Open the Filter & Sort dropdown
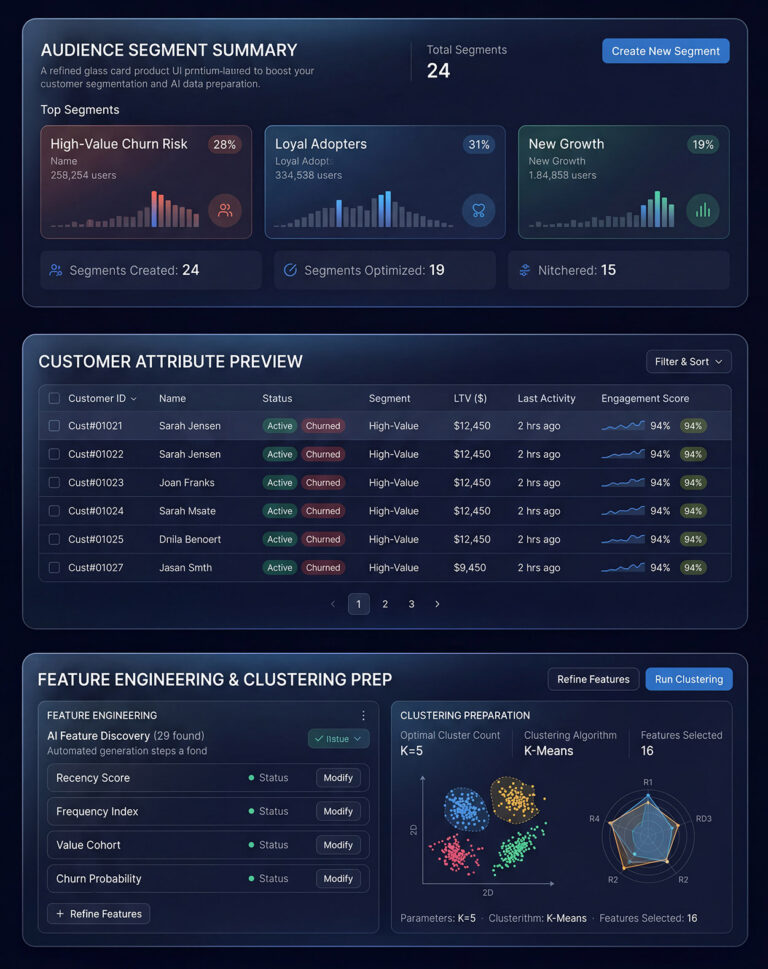Image resolution: width=768 pixels, height=969 pixels. click(x=689, y=362)
